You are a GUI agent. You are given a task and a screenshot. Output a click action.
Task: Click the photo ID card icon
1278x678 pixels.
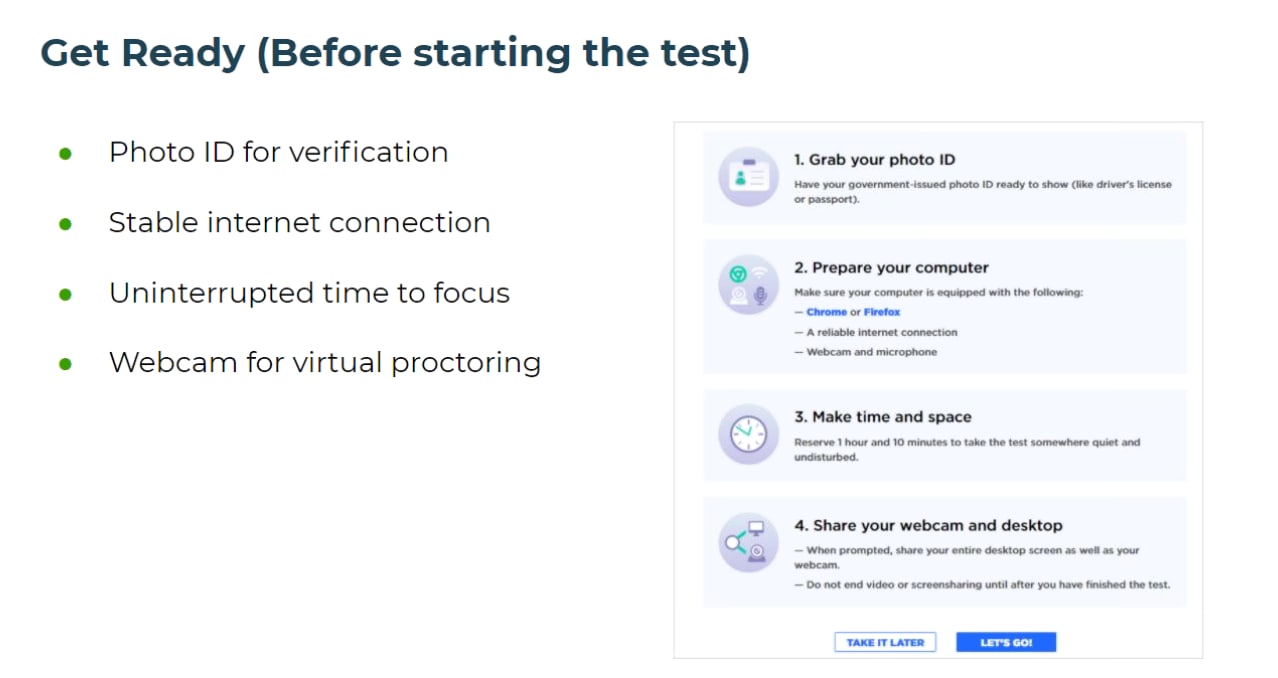click(748, 177)
